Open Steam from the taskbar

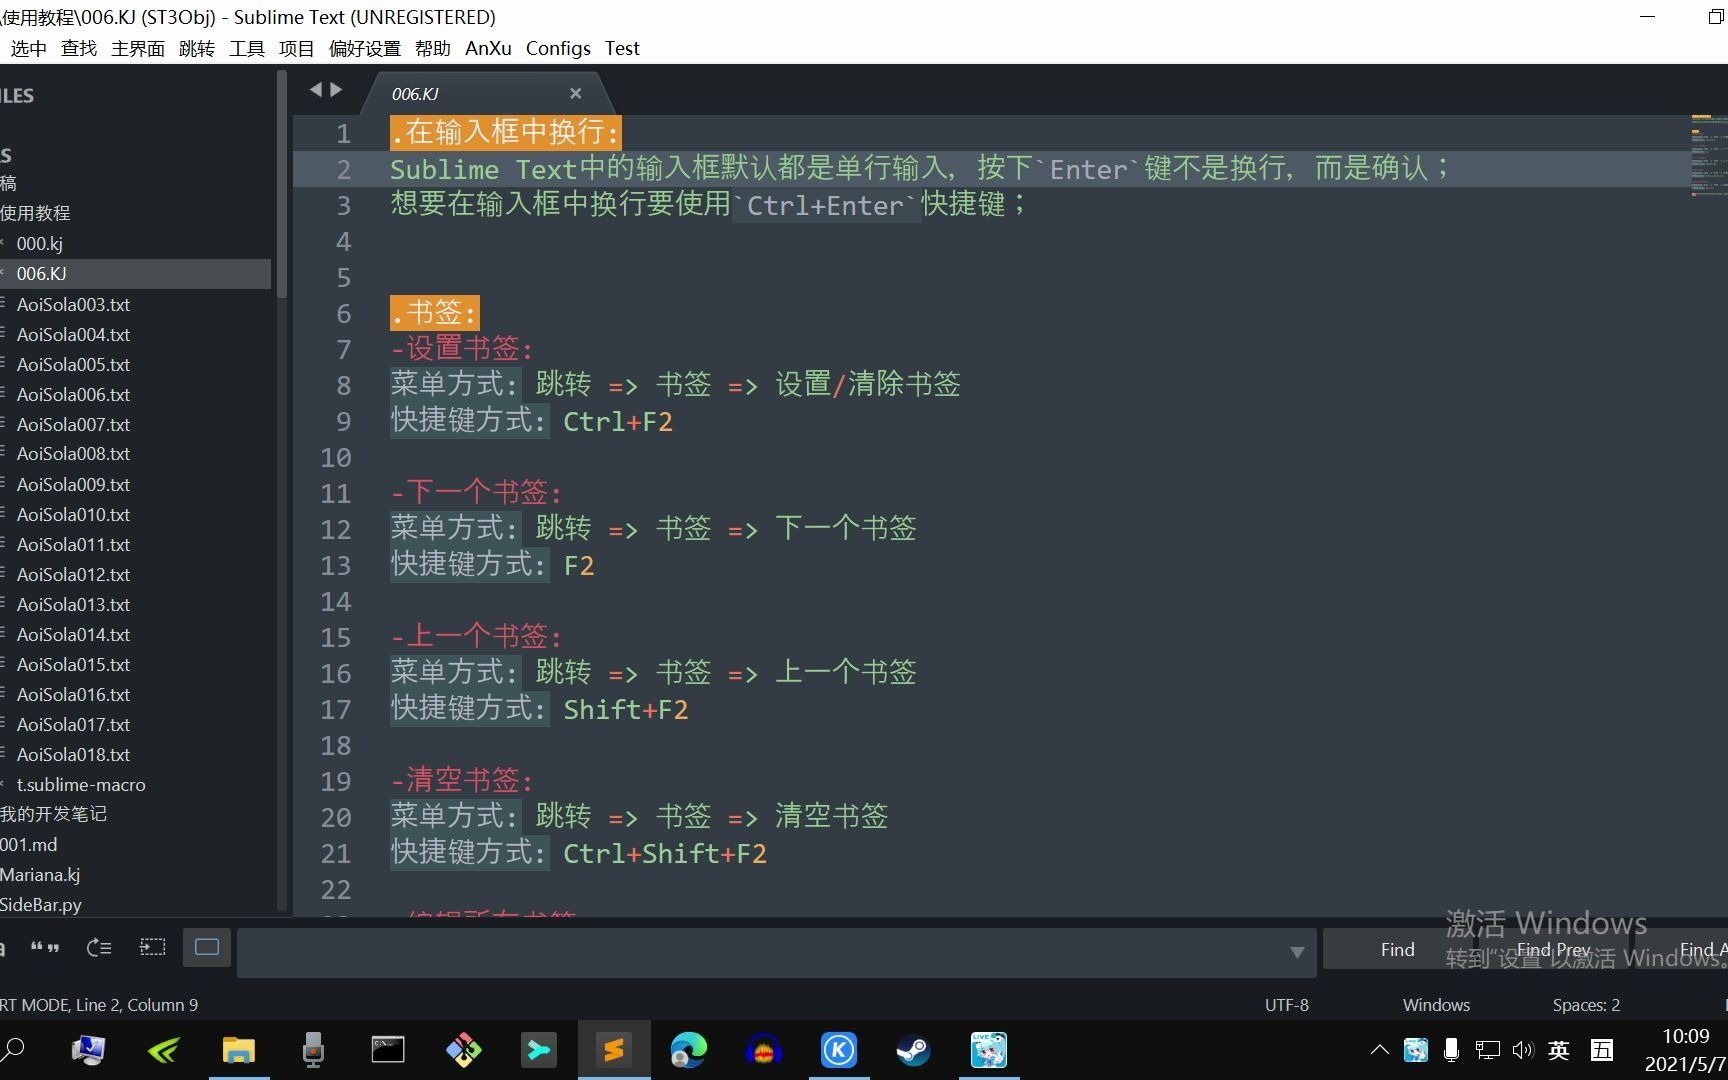click(913, 1050)
